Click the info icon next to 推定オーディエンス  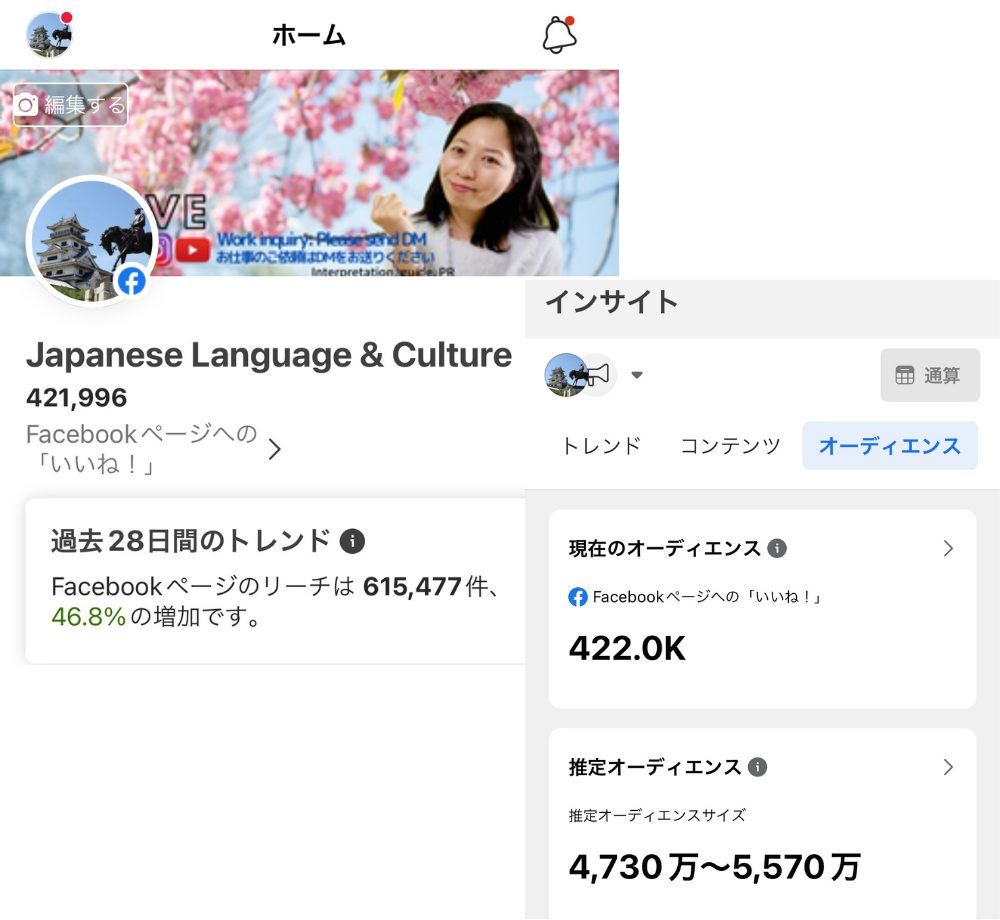tap(757, 767)
